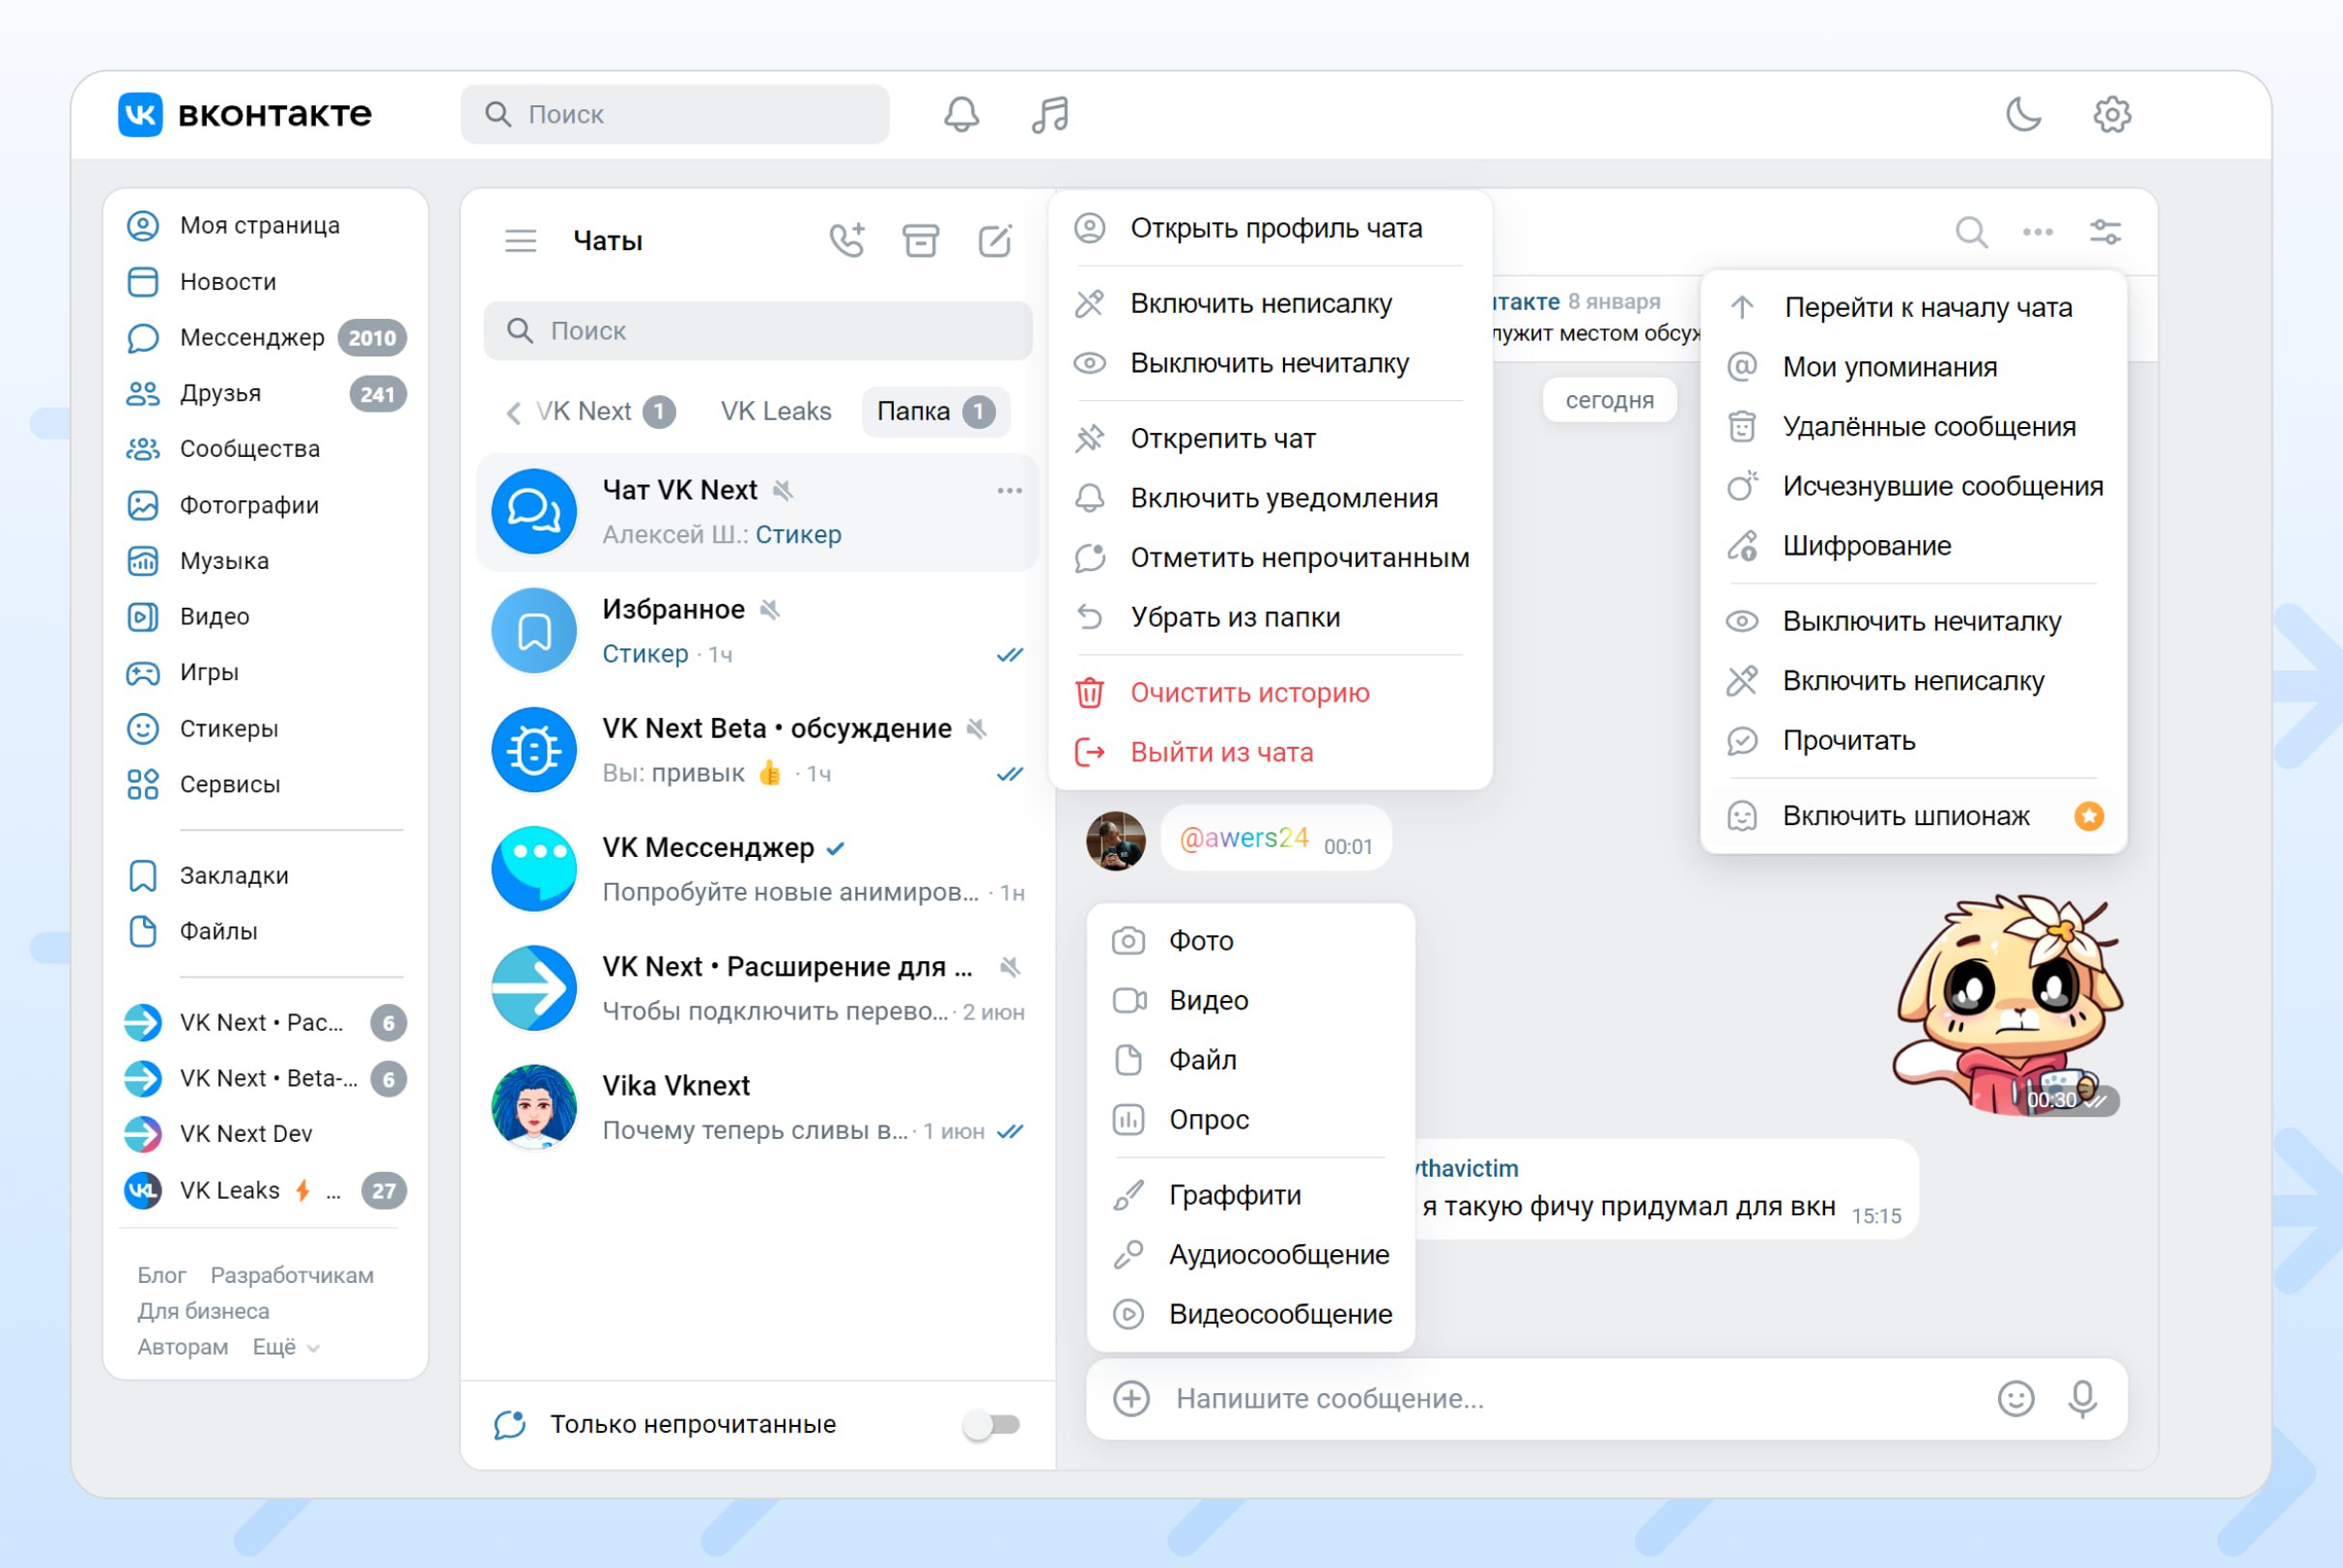Screen dimensions: 2343x1568
Task: Click the Поиск field in the chats panel
Action: coord(757,331)
